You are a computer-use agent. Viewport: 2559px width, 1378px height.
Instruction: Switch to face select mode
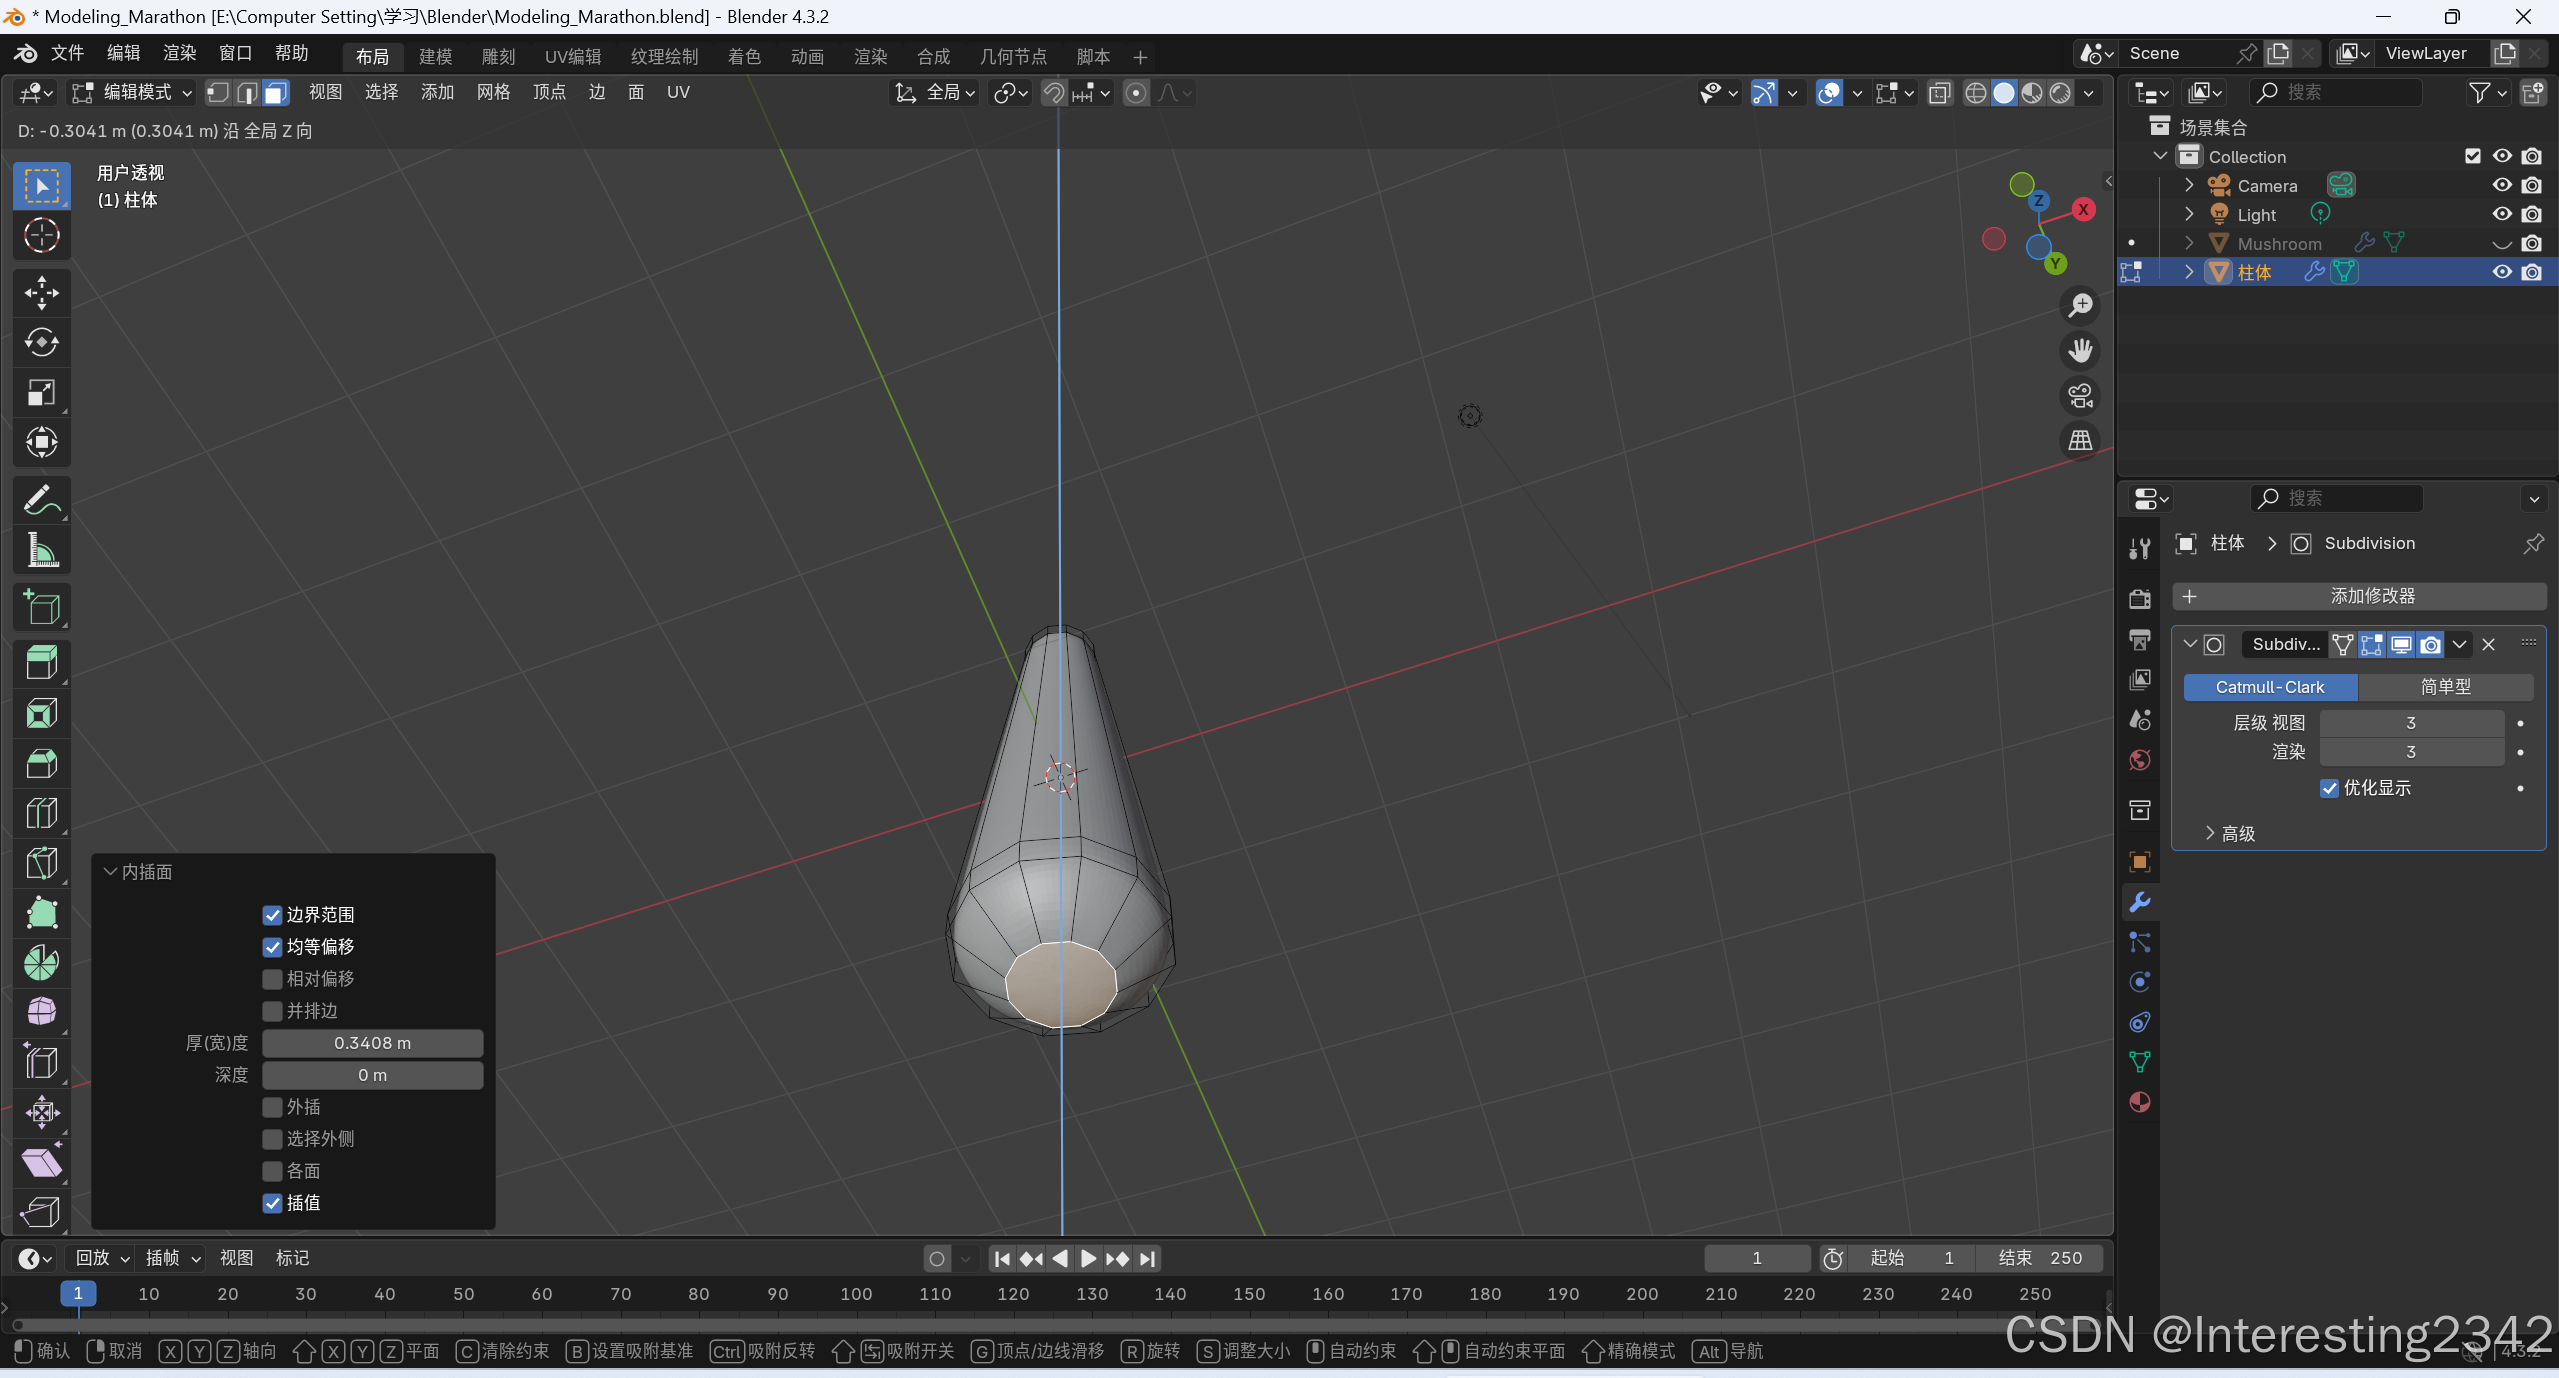tap(276, 93)
